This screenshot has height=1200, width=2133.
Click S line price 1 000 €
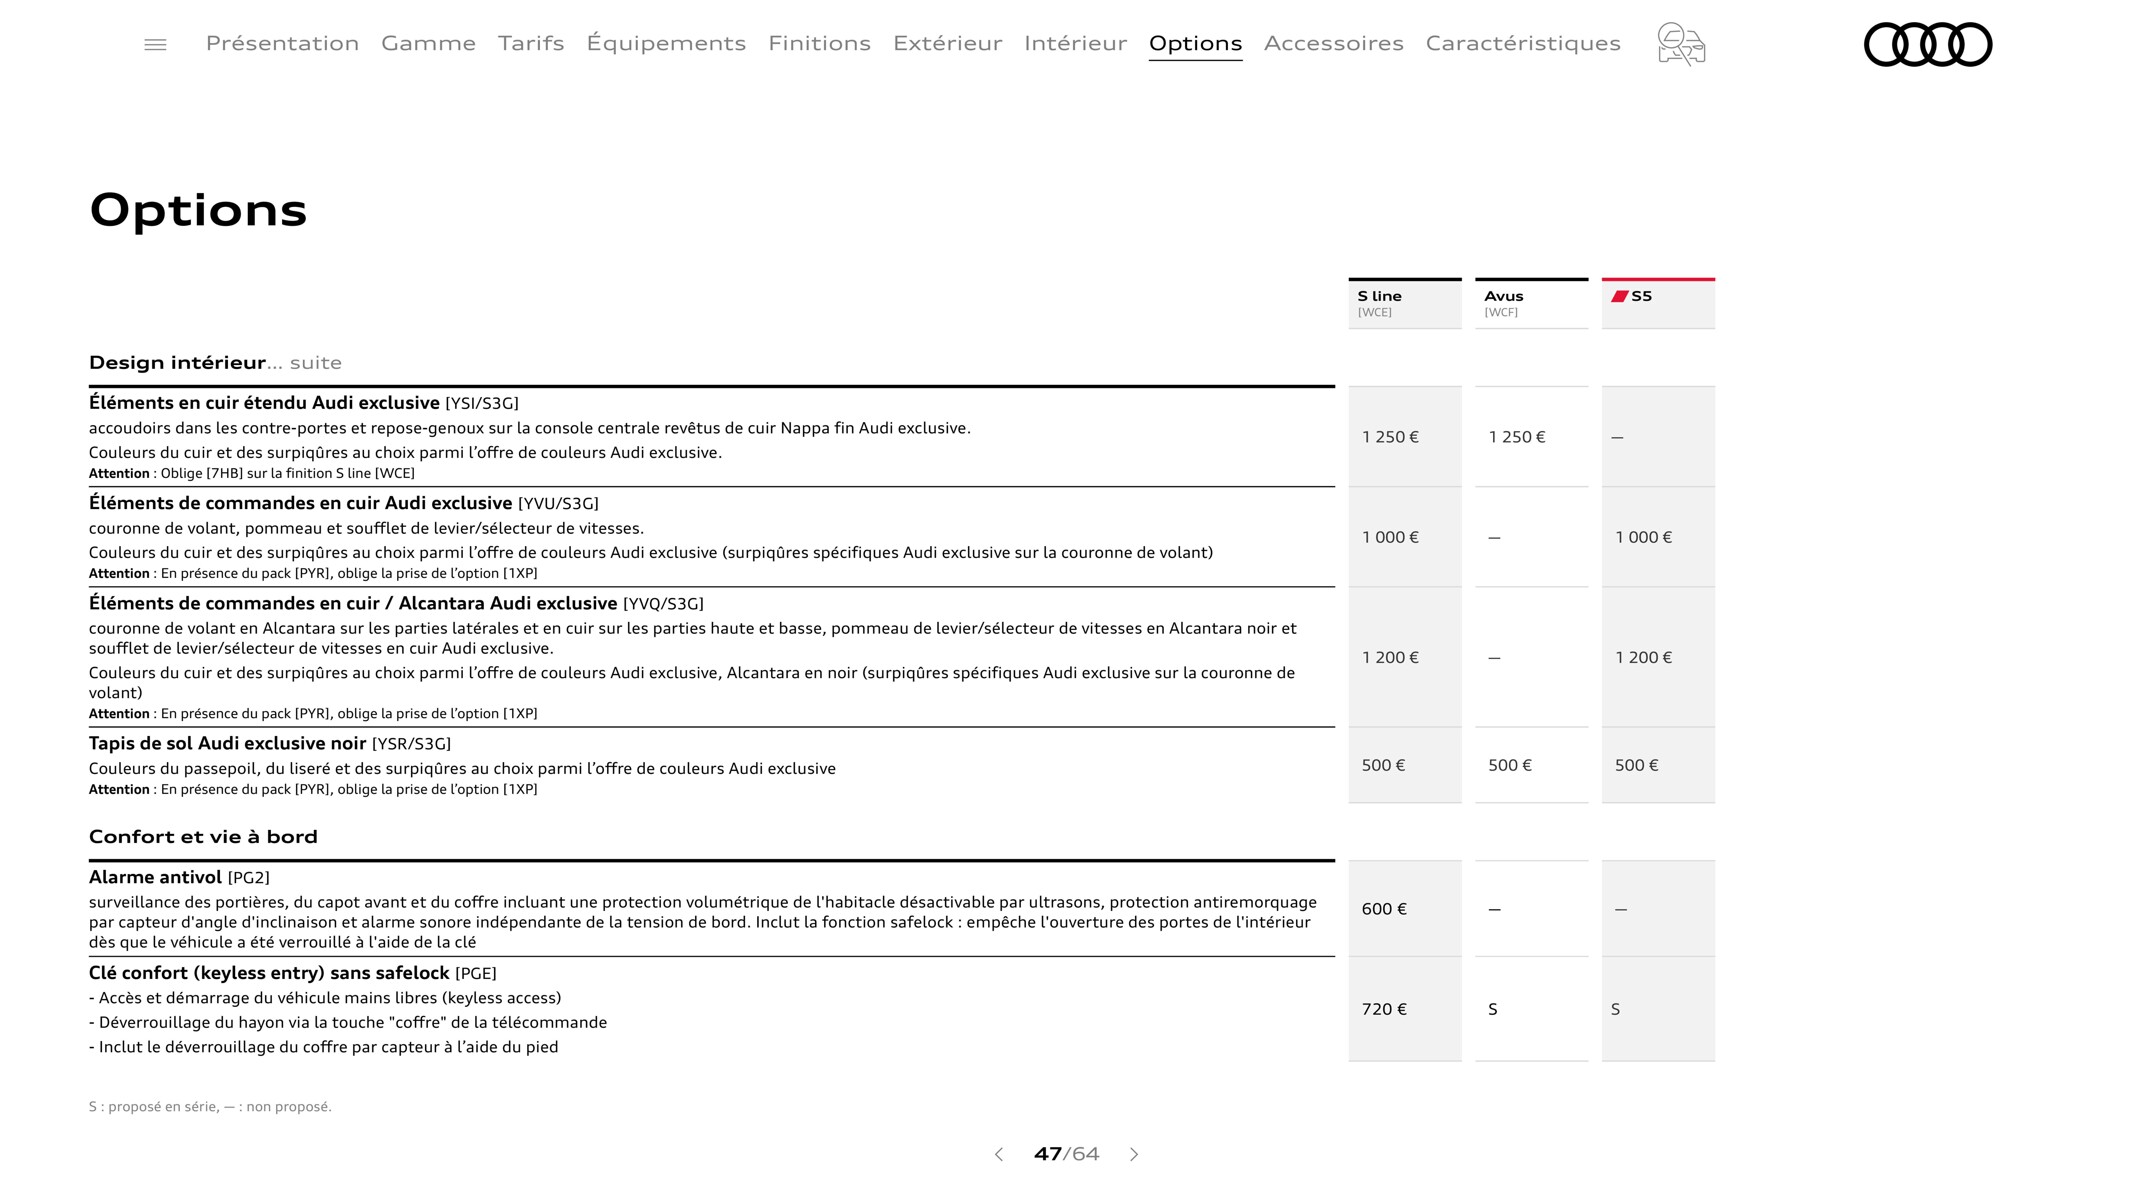[1390, 537]
